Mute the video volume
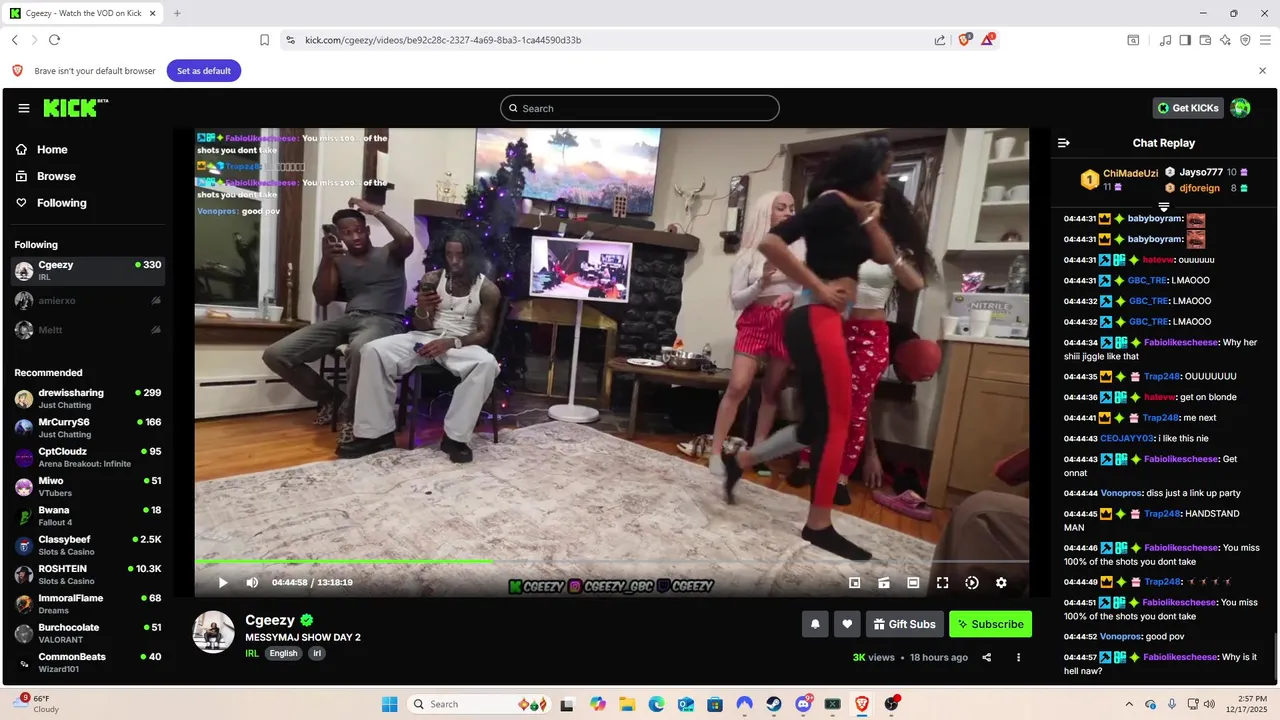1280x720 pixels. click(x=252, y=583)
